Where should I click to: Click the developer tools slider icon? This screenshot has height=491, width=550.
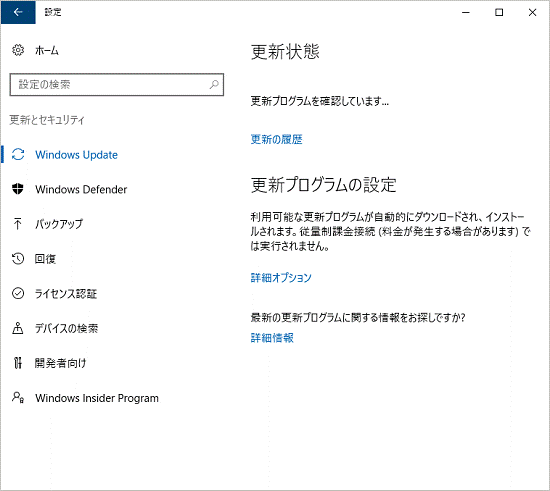click(18, 363)
